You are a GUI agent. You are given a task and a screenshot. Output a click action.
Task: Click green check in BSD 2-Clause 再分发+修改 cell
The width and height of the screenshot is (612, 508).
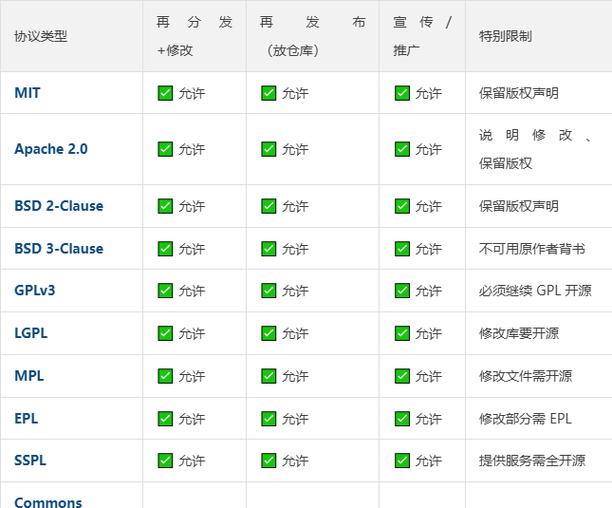click(165, 206)
